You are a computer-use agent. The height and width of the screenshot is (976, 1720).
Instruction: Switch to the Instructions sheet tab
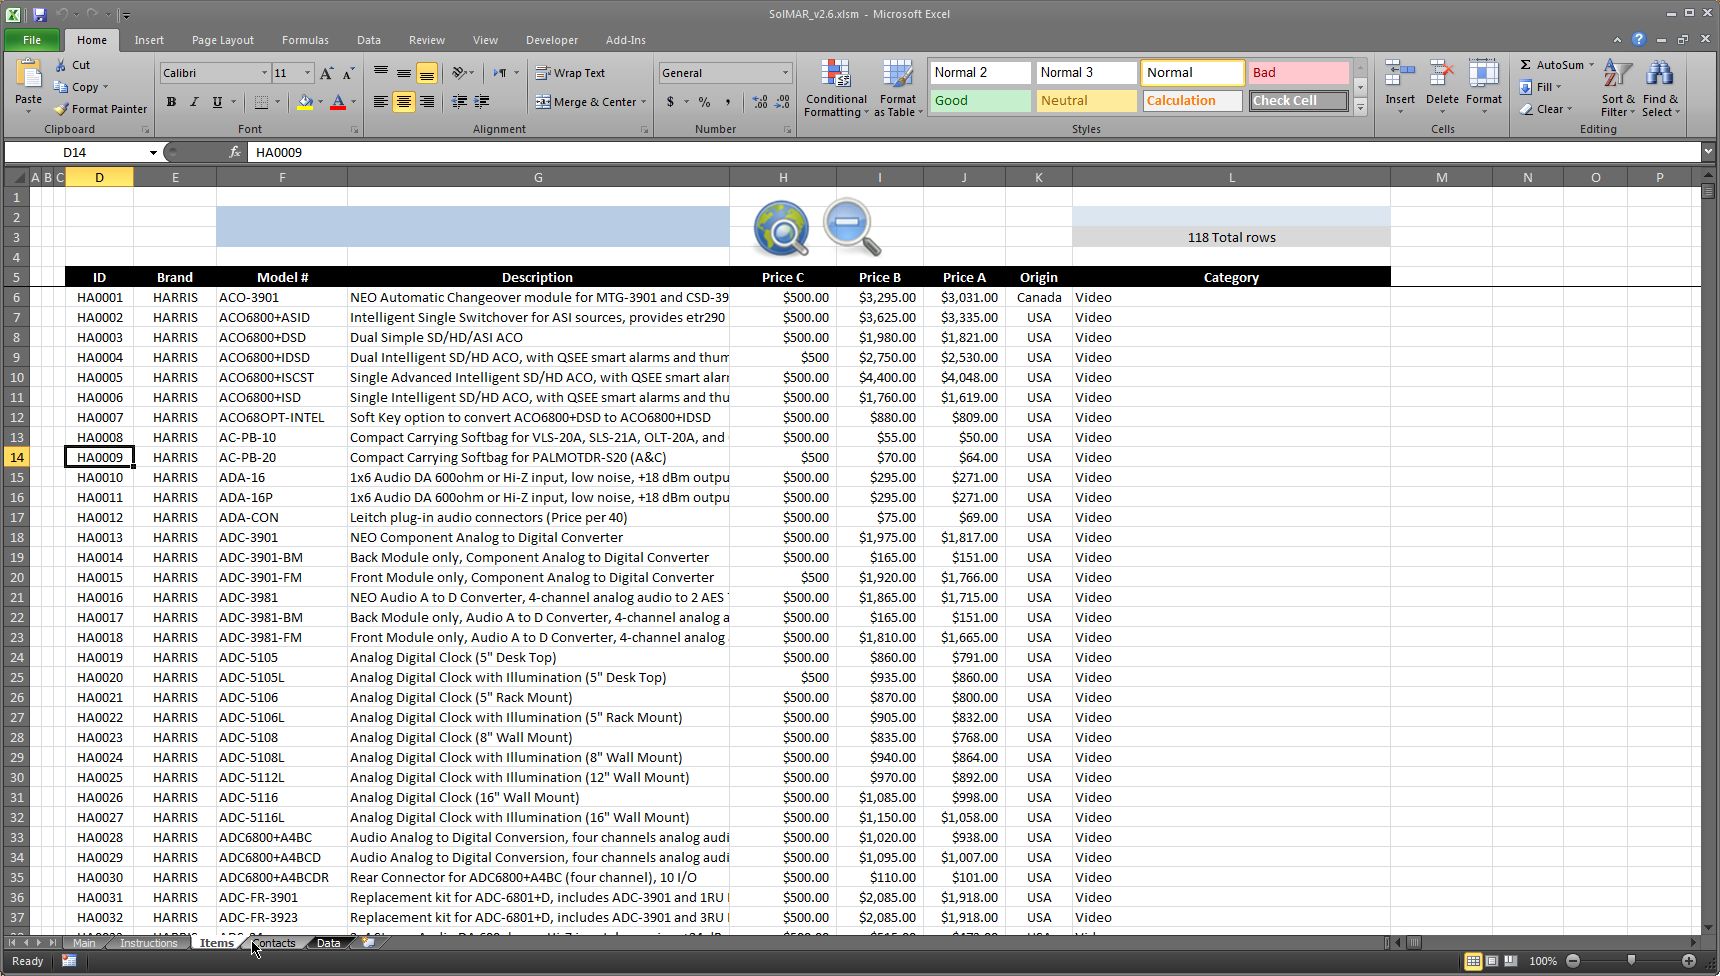[148, 942]
